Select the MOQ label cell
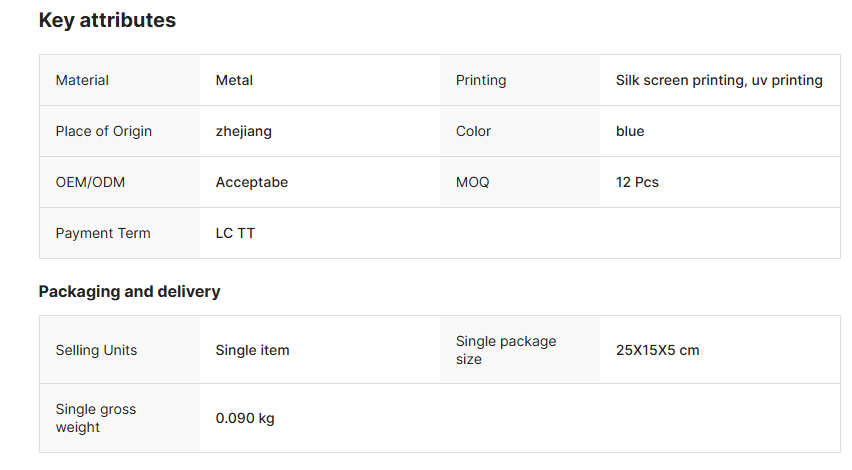Screen dimensions: 852x470 472,182
